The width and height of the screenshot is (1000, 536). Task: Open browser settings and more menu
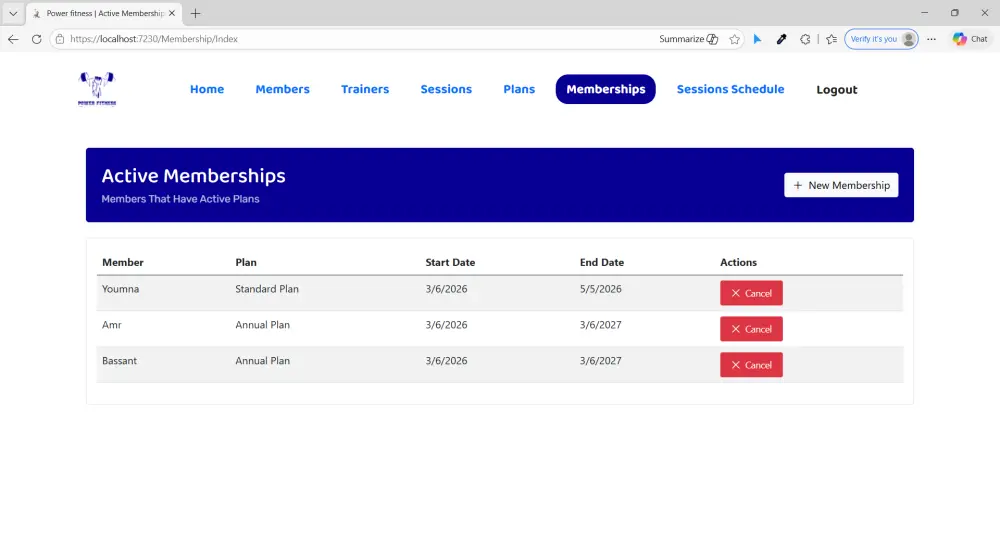(932, 39)
